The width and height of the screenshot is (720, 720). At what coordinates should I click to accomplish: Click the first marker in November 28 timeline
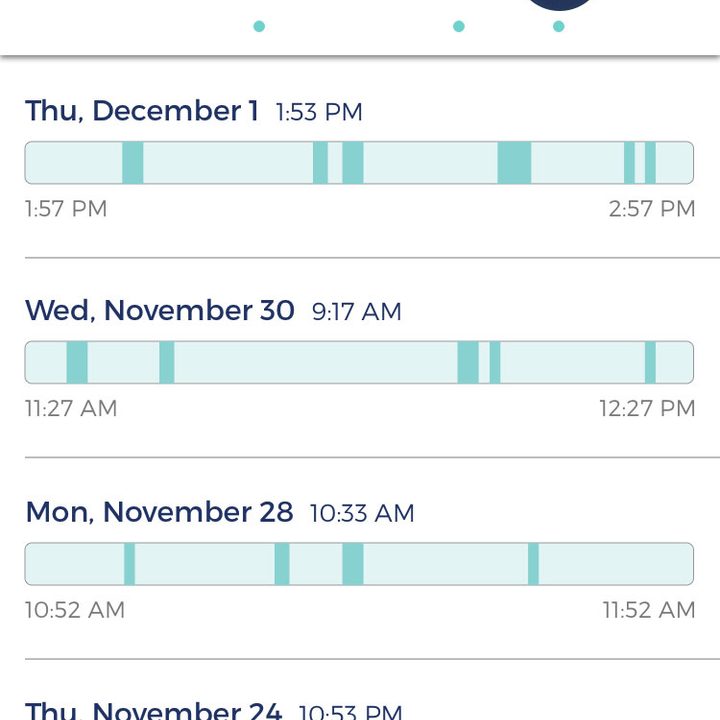[x=129, y=564]
